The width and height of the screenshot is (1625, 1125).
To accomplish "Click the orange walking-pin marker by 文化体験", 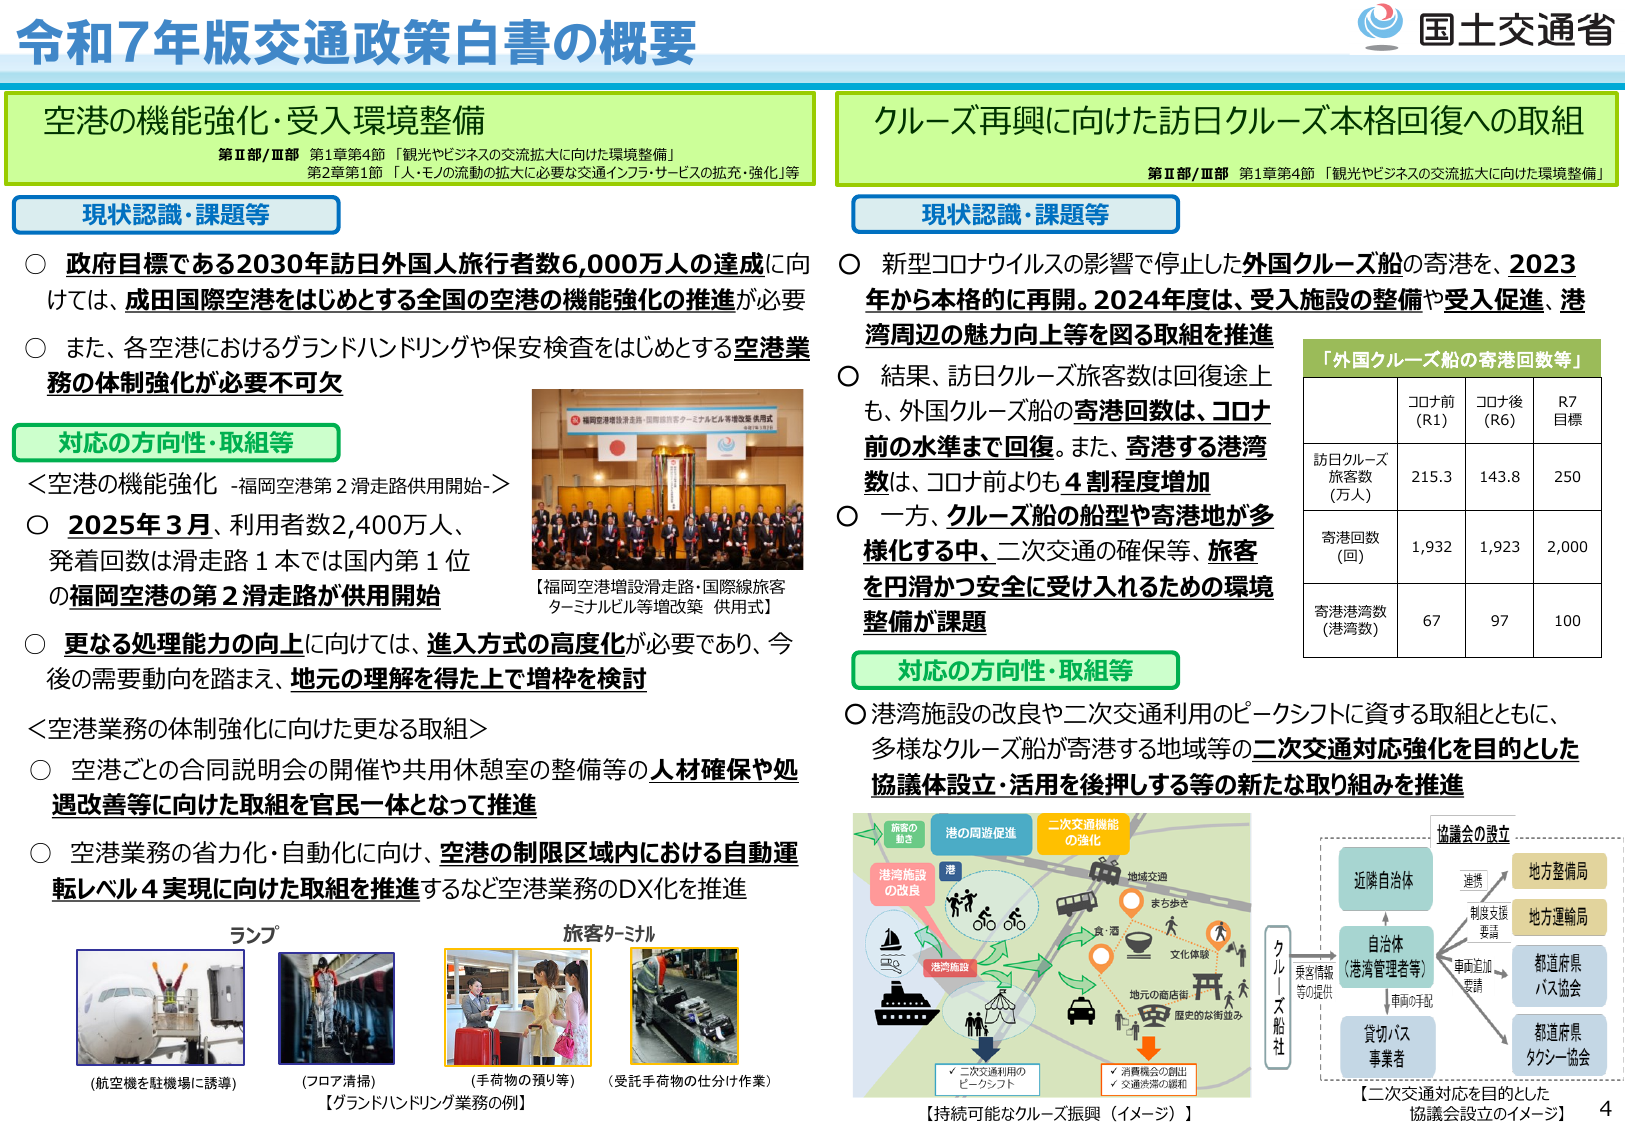I will point(1220,935).
